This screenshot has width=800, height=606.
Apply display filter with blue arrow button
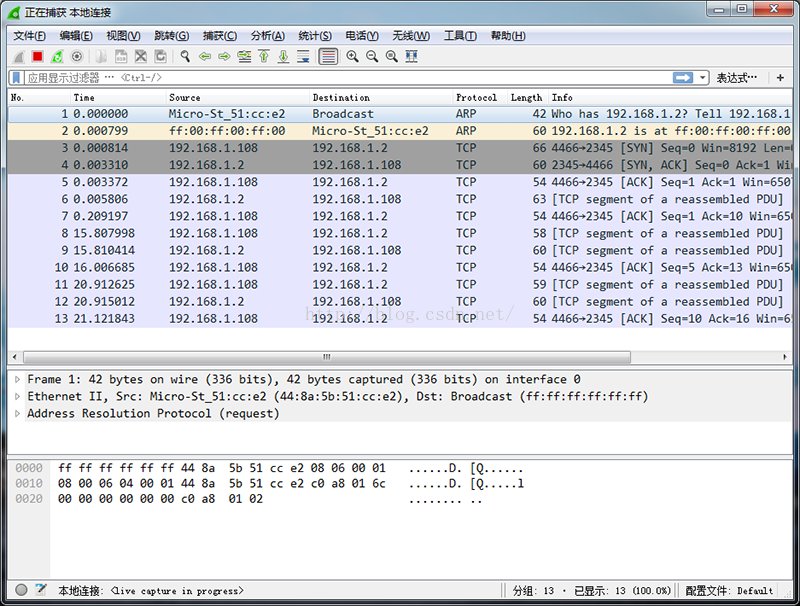coord(683,78)
